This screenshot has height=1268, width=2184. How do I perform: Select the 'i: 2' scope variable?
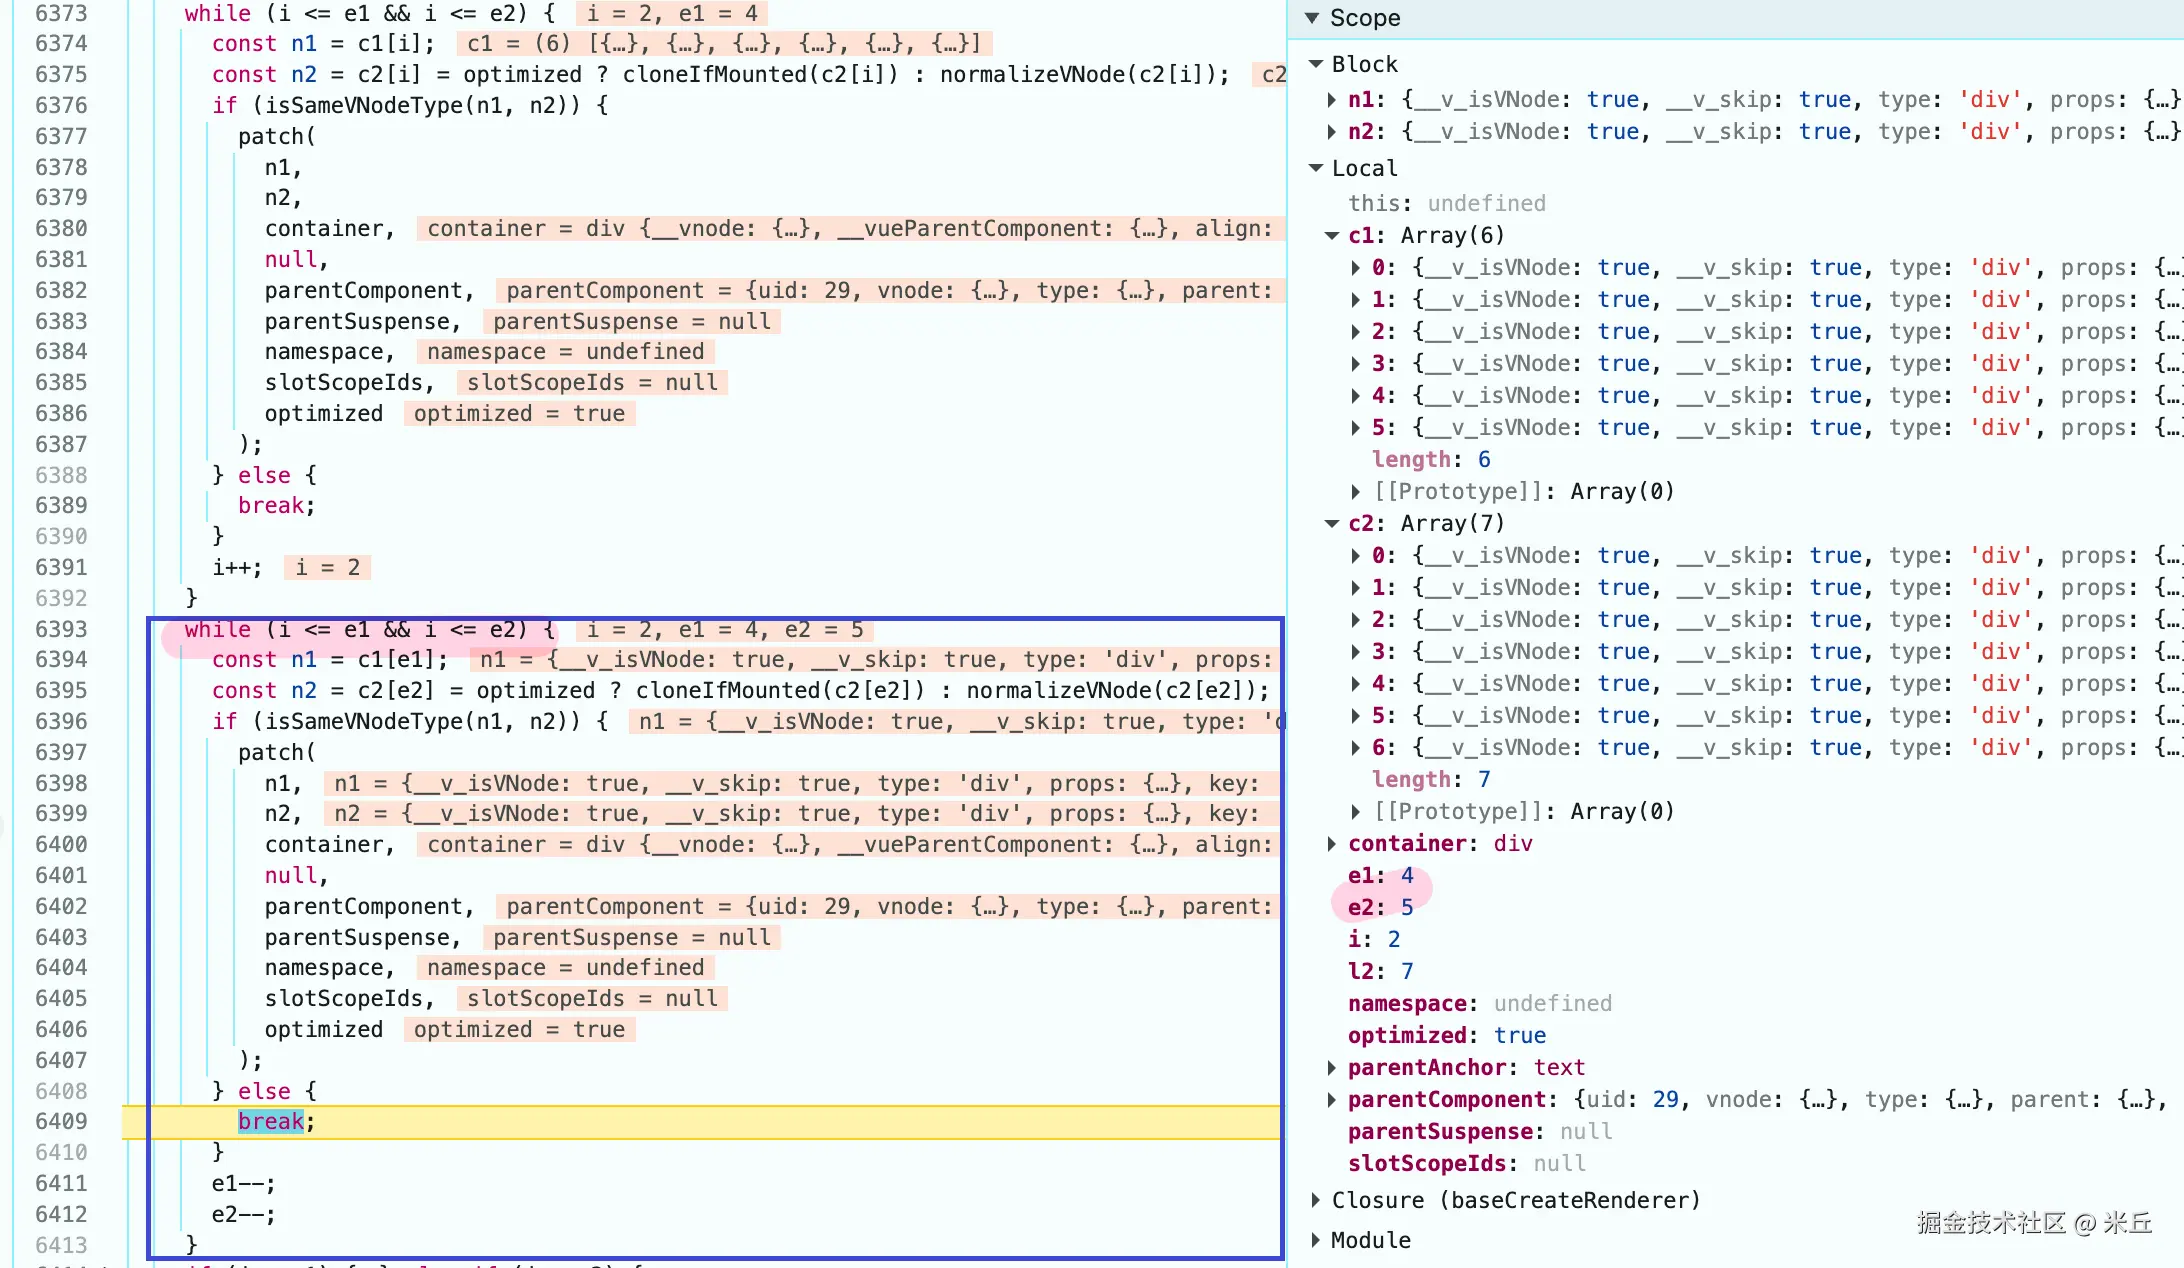pyautogui.click(x=1374, y=940)
